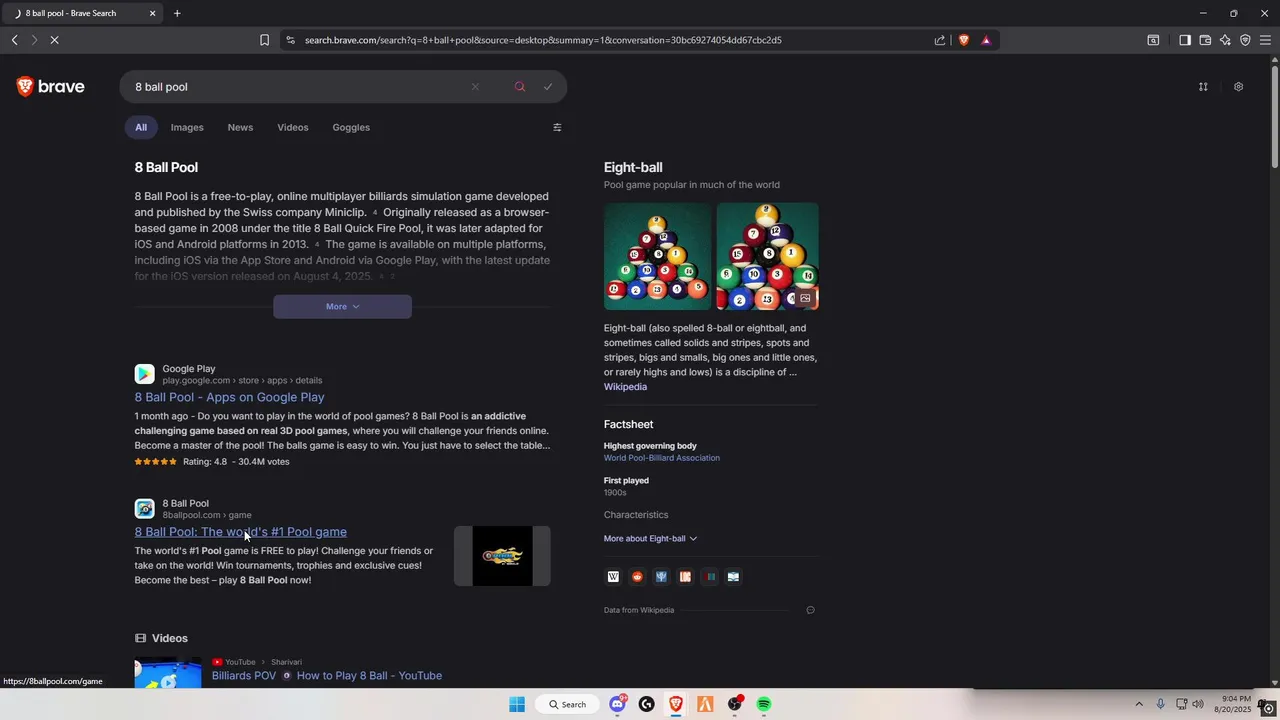Open the Brave VPN shield icon
This screenshot has width=1280, height=720.
(x=1245, y=40)
